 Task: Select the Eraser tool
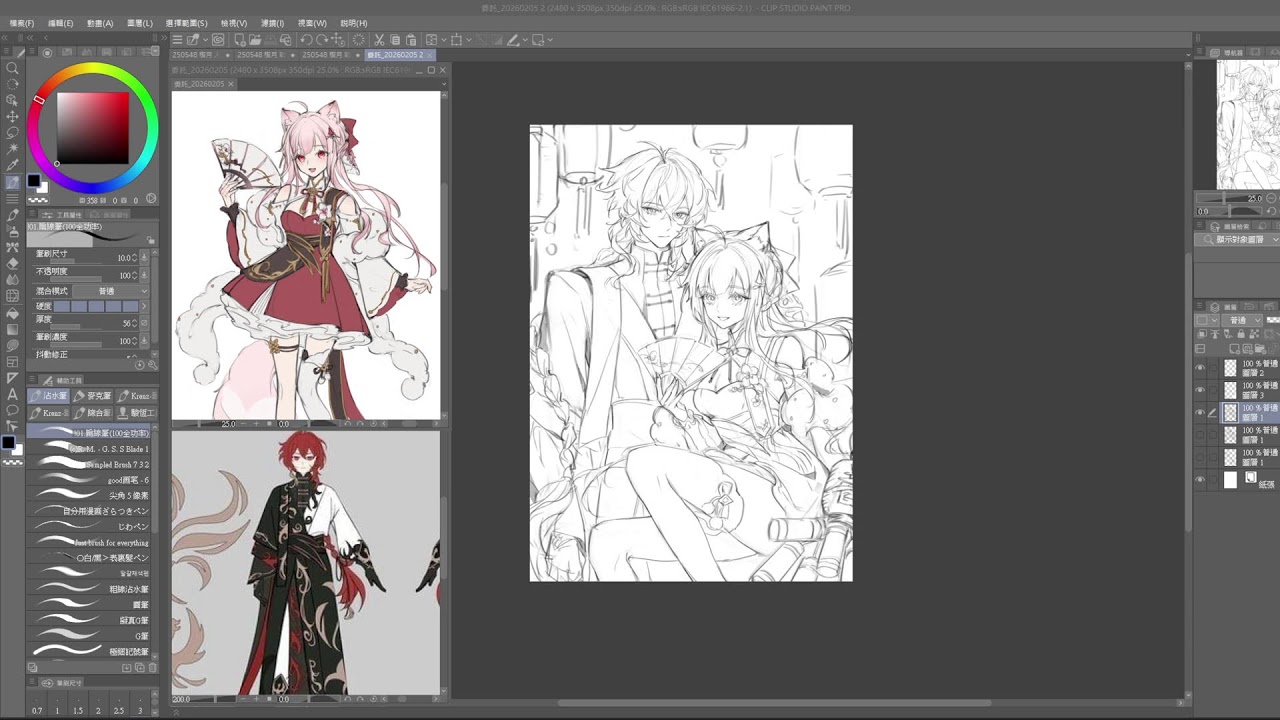click(12, 263)
